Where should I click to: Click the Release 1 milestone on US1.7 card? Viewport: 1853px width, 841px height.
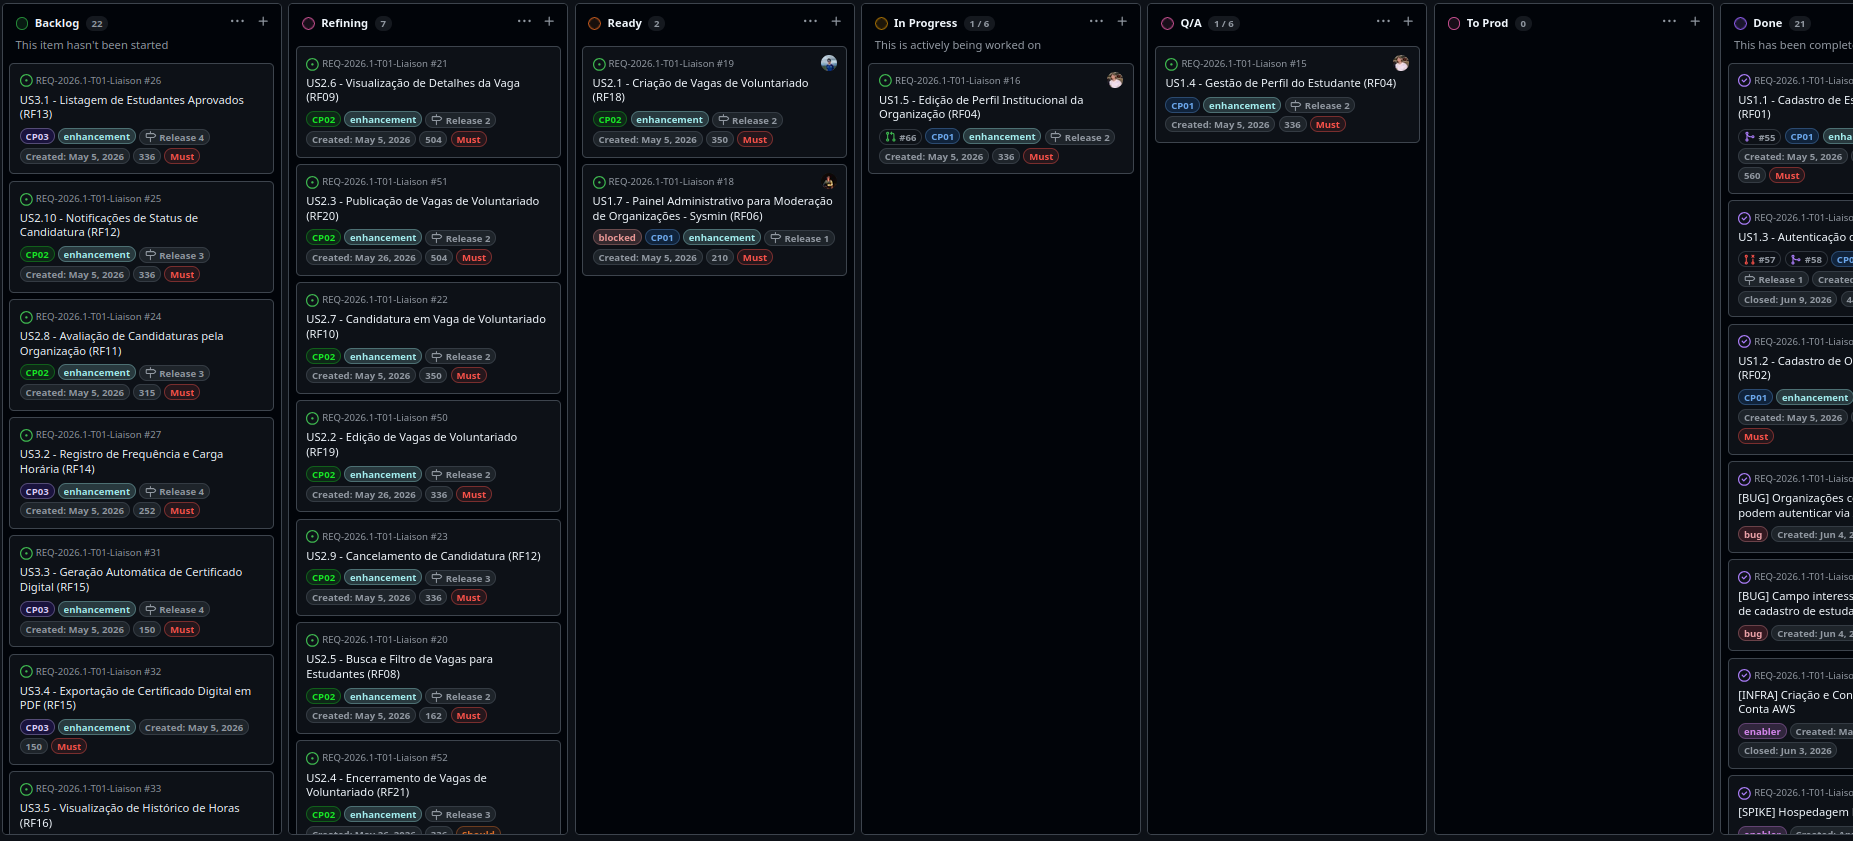800,238
